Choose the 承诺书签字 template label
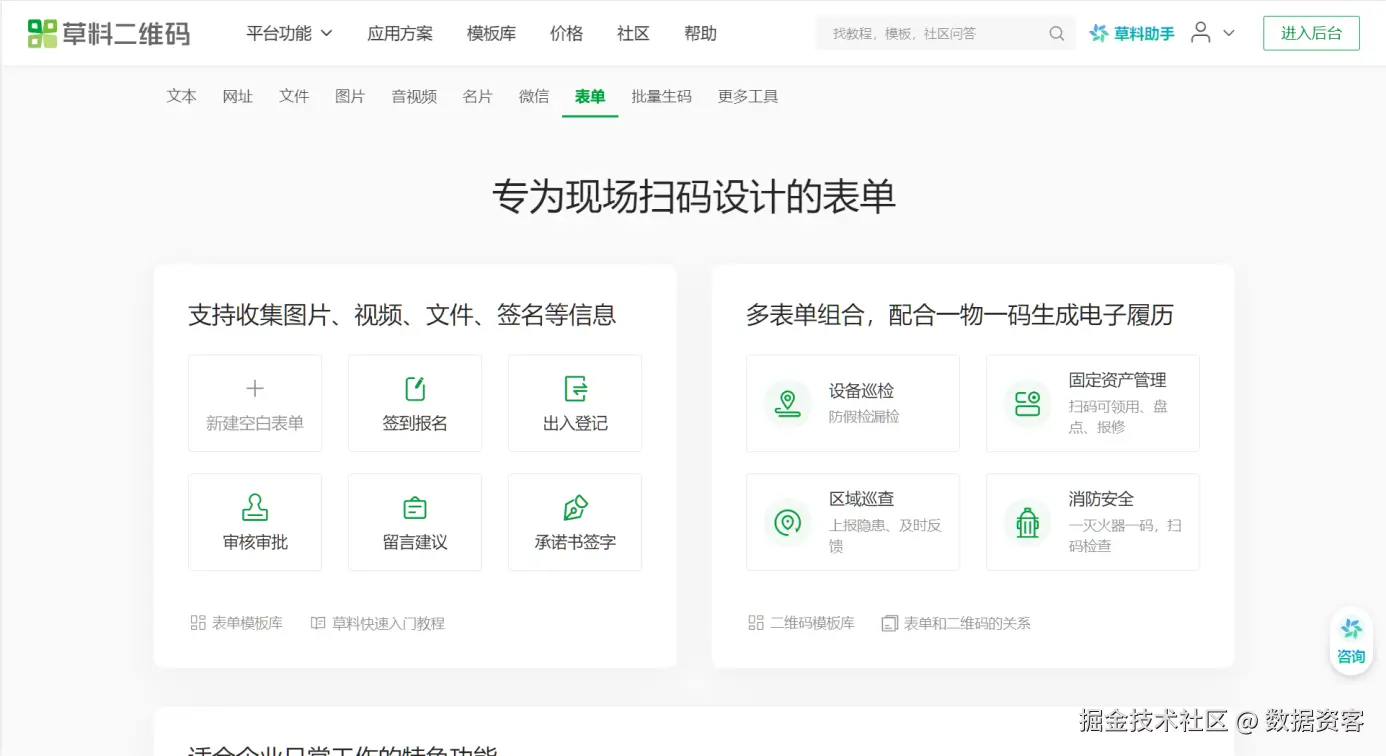This screenshot has height=756, width=1386. pyautogui.click(x=575, y=542)
